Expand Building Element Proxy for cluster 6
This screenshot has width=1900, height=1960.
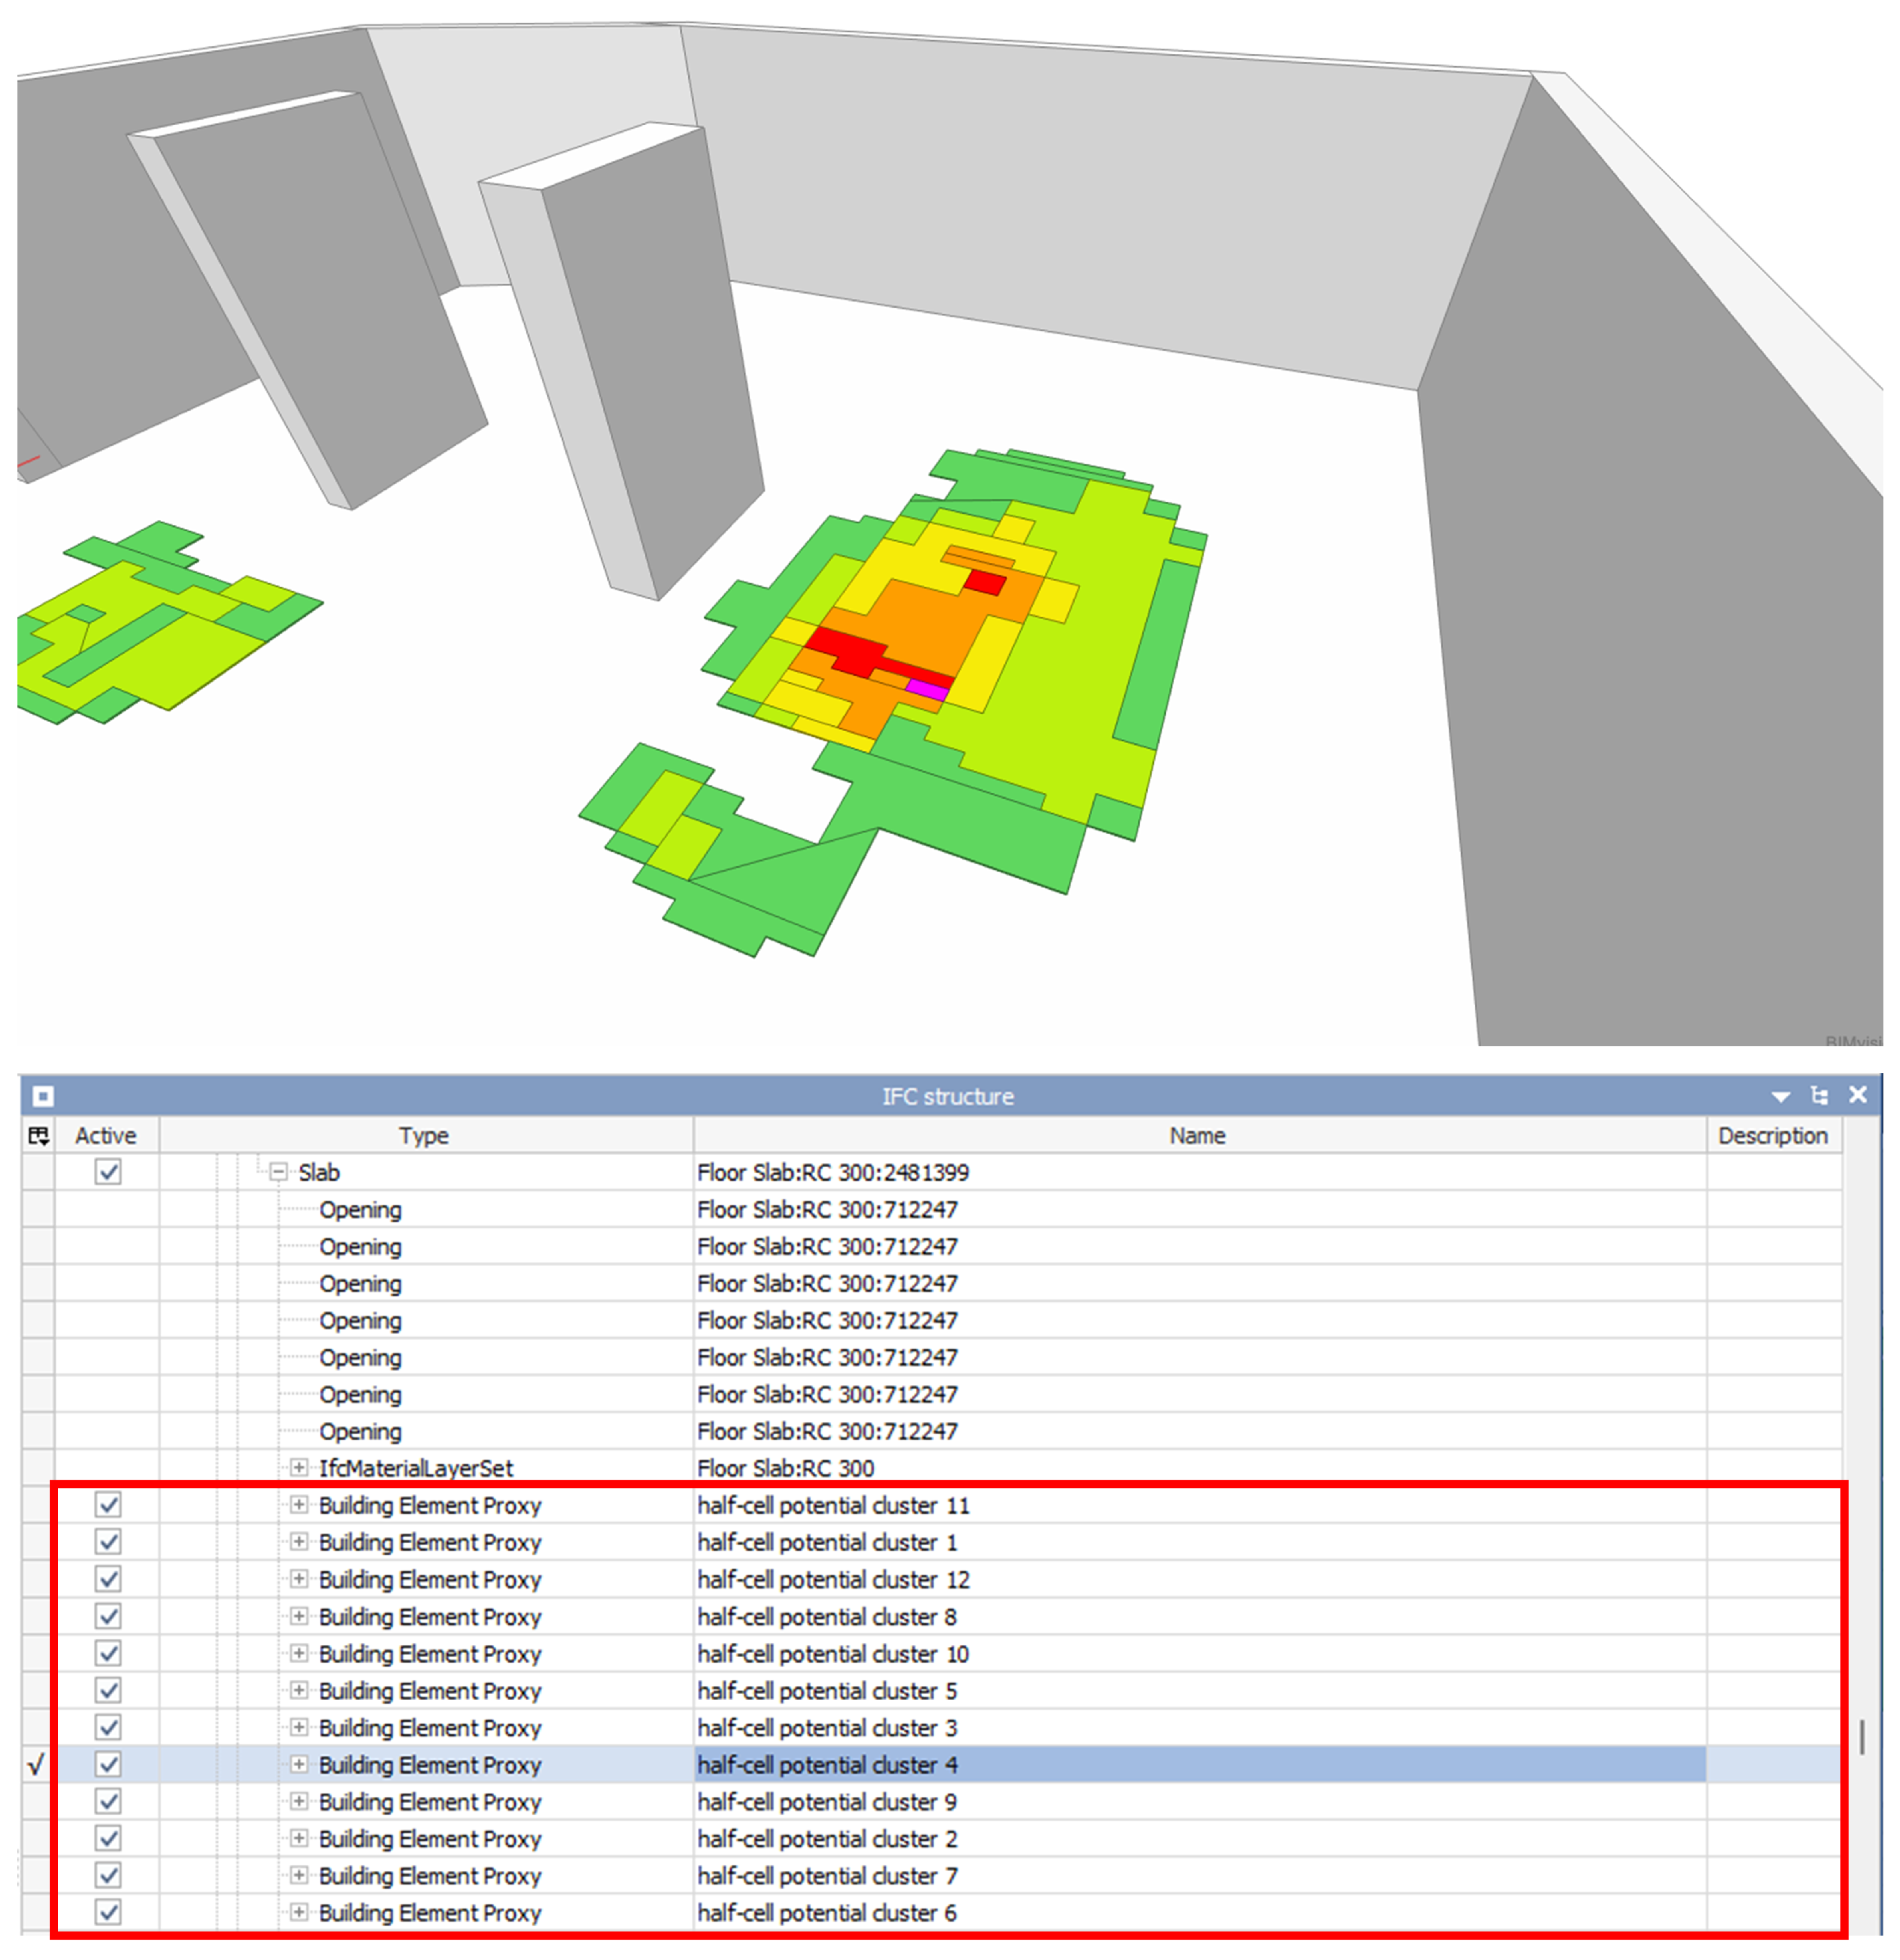click(299, 1912)
